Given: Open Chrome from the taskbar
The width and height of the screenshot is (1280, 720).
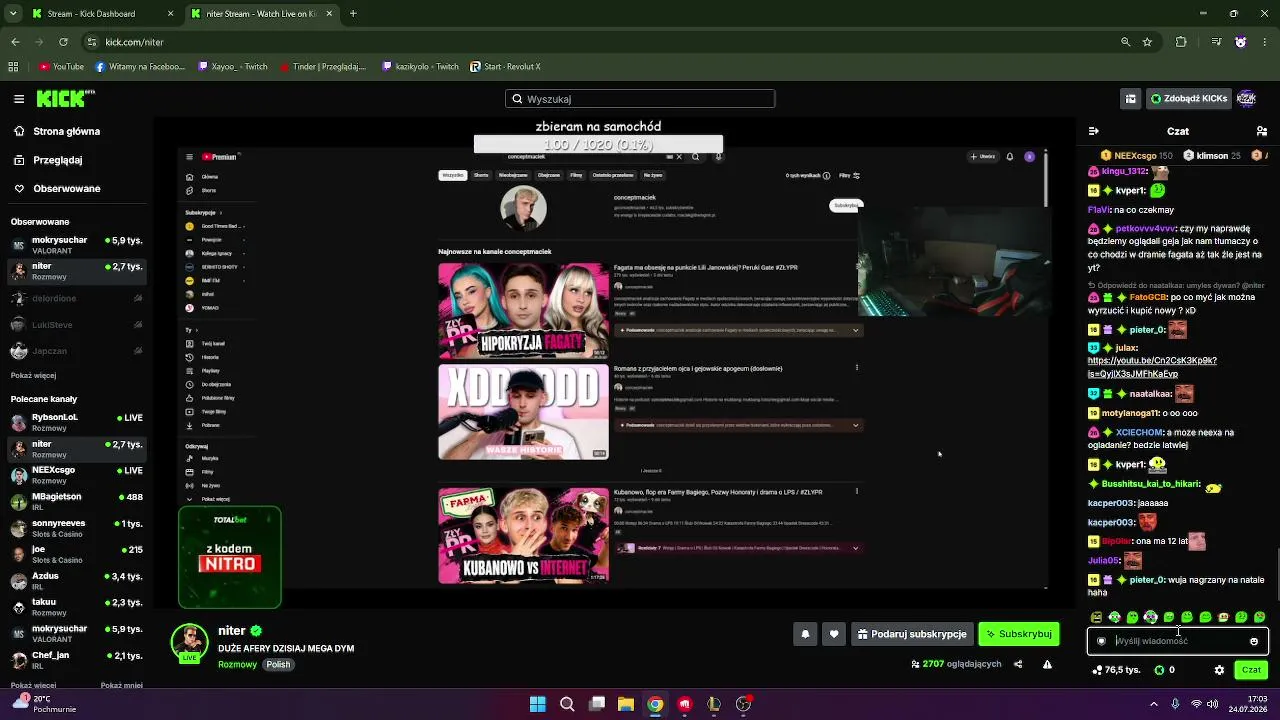Looking at the screenshot, I should tap(655, 704).
